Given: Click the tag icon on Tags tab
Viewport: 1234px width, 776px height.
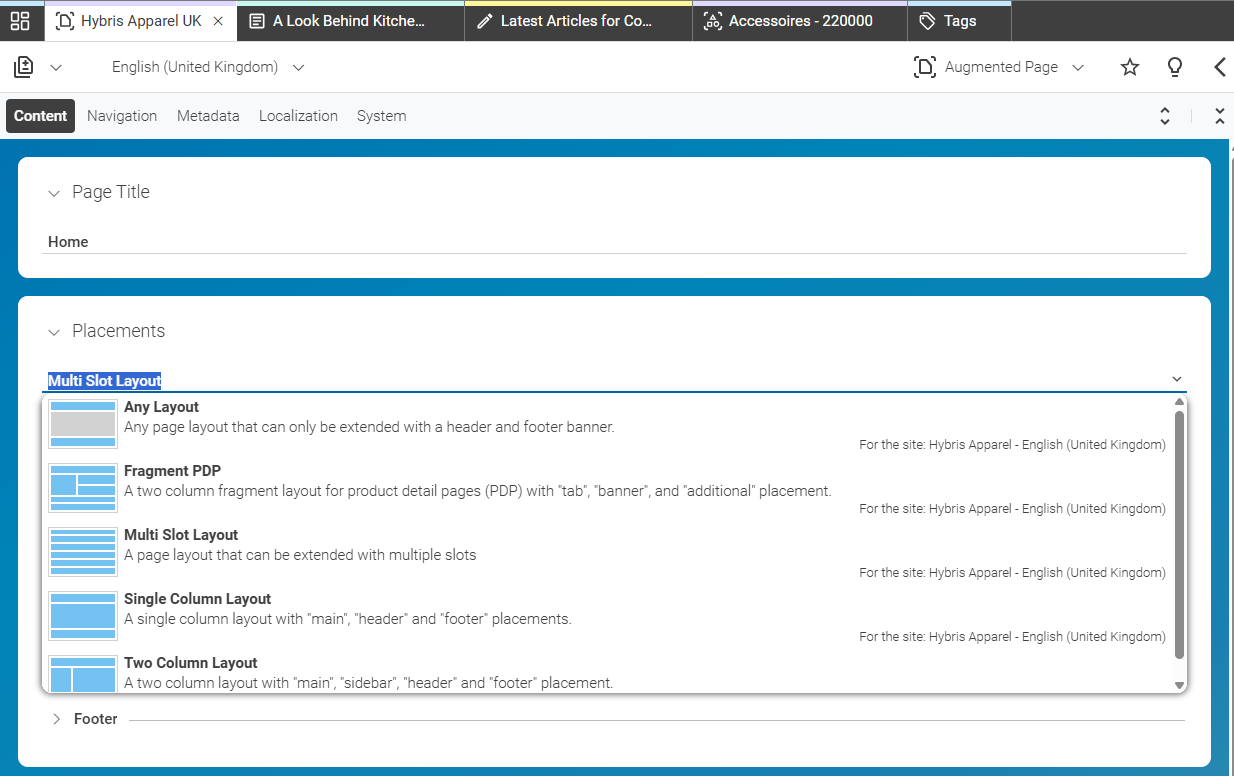Looking at the screenshot, I should point(927,21).
